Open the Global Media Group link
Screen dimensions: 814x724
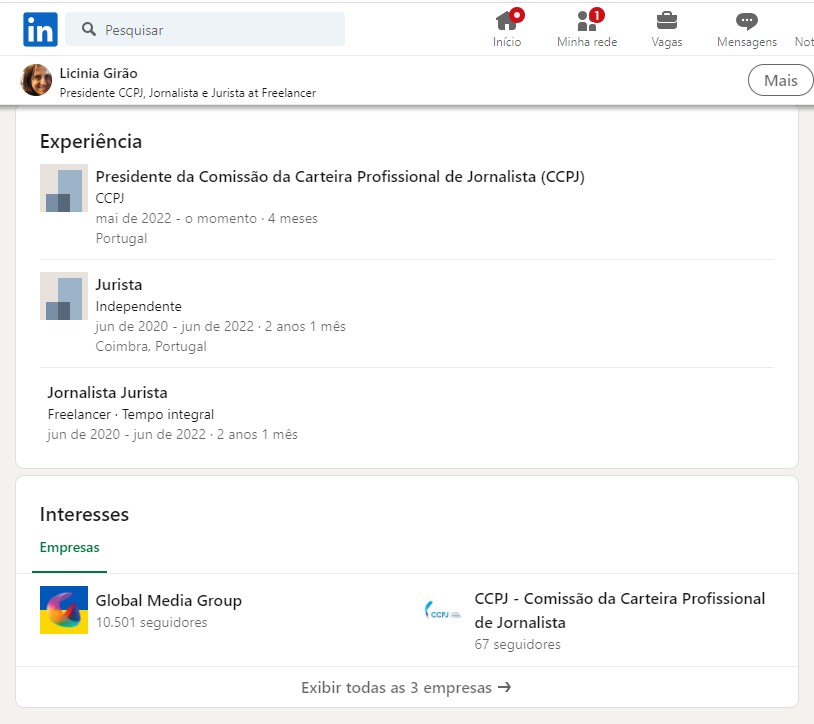168,601
